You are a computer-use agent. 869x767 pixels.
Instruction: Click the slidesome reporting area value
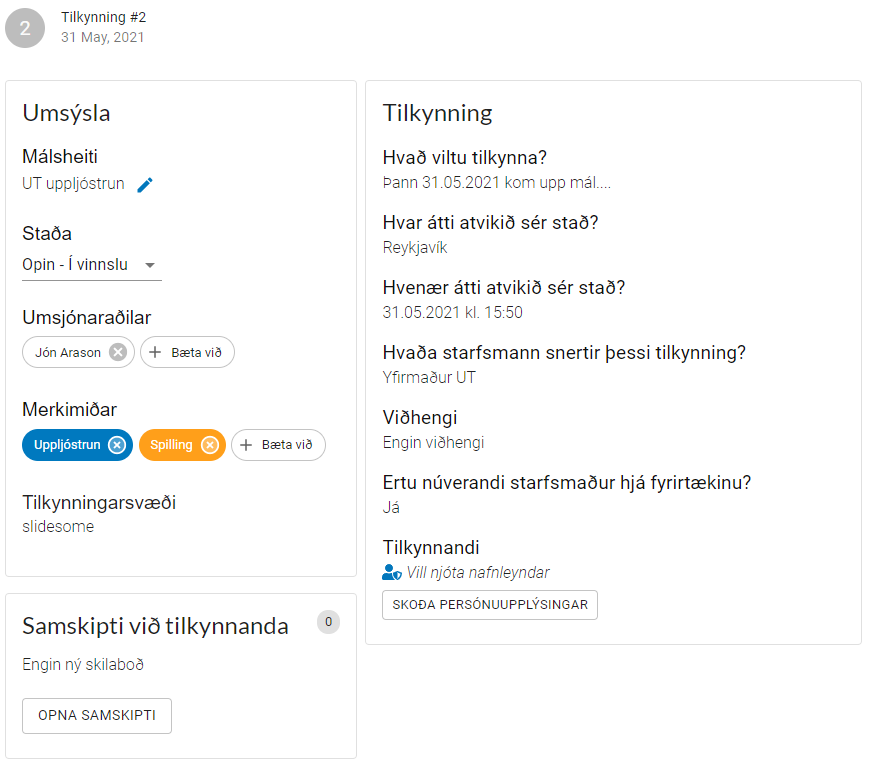(x=58, y=526)
